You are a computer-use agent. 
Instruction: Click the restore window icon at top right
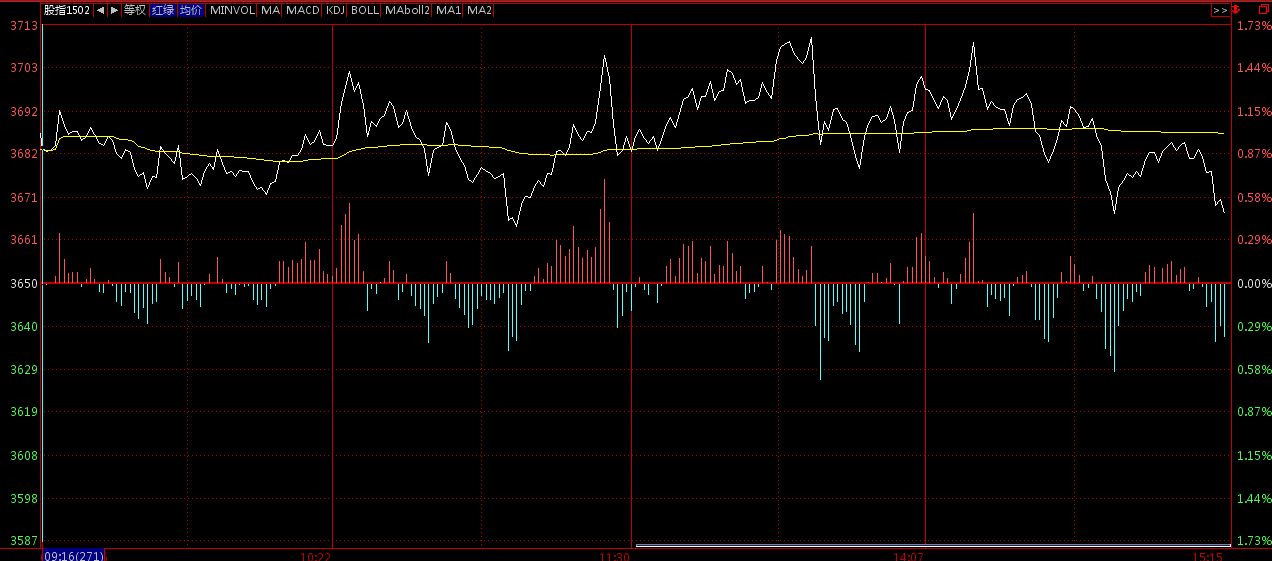pyautogui.click(x=1264, y=9)
